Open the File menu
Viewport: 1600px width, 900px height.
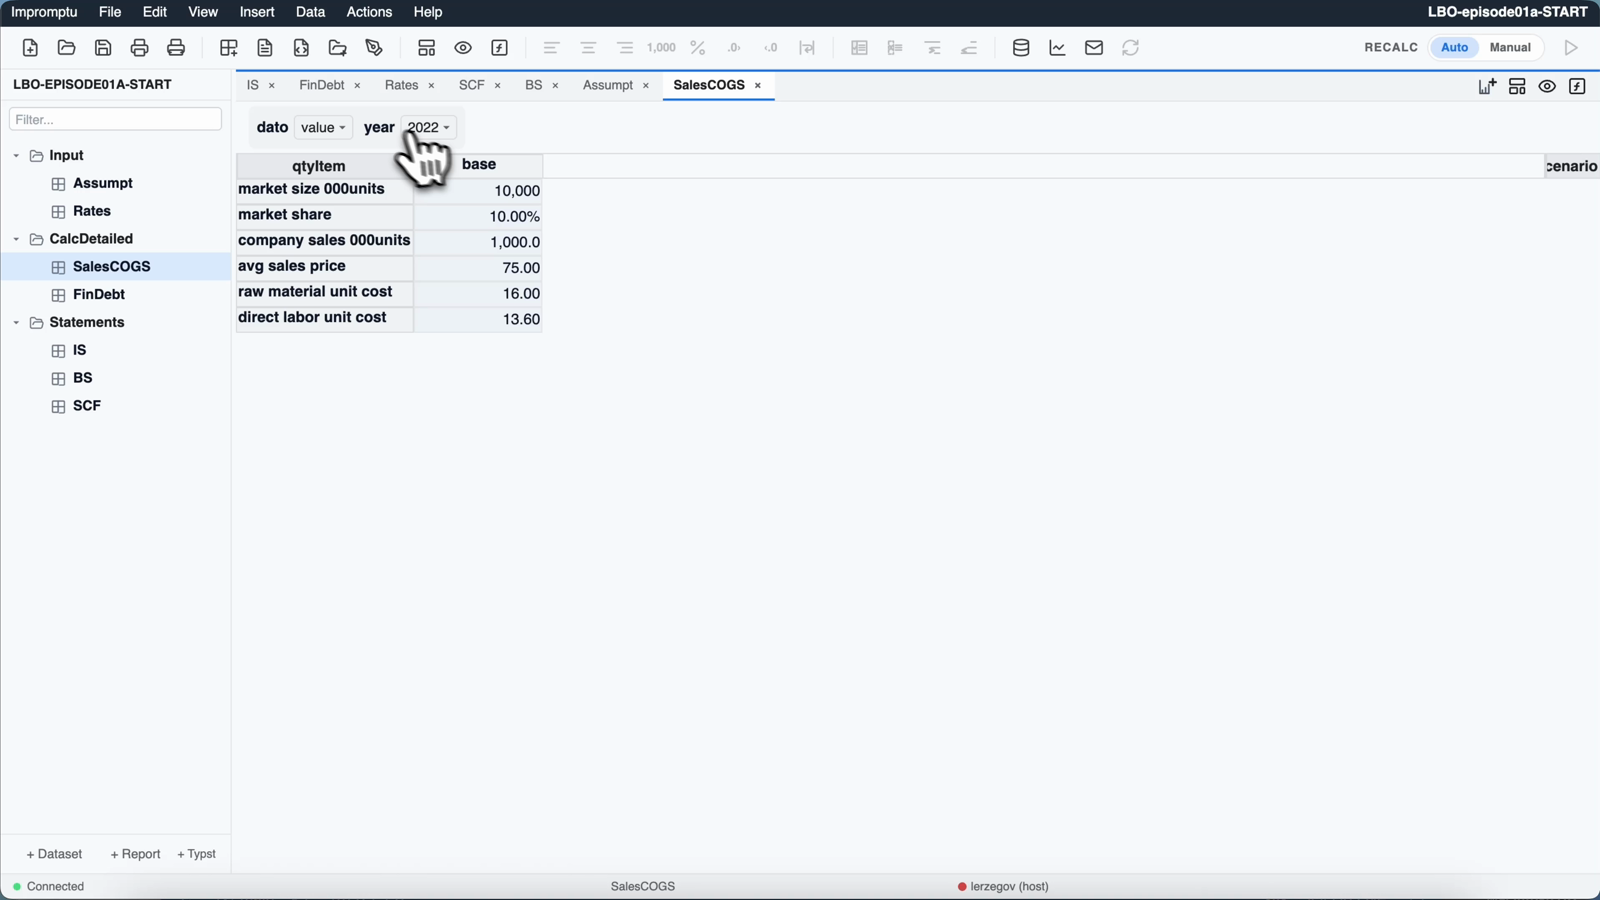tap(110, 12)
